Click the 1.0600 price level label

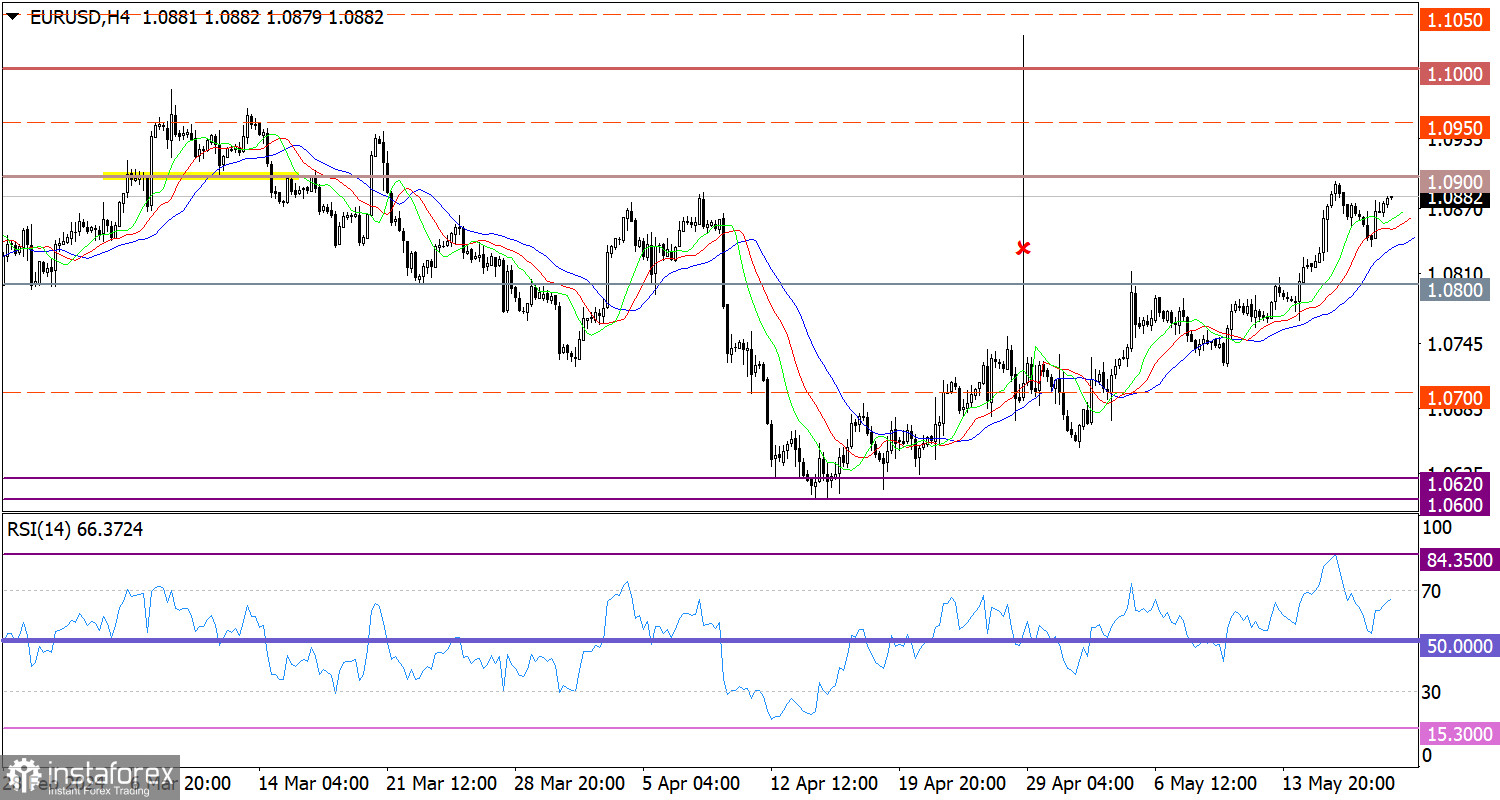click(1456, 505)
